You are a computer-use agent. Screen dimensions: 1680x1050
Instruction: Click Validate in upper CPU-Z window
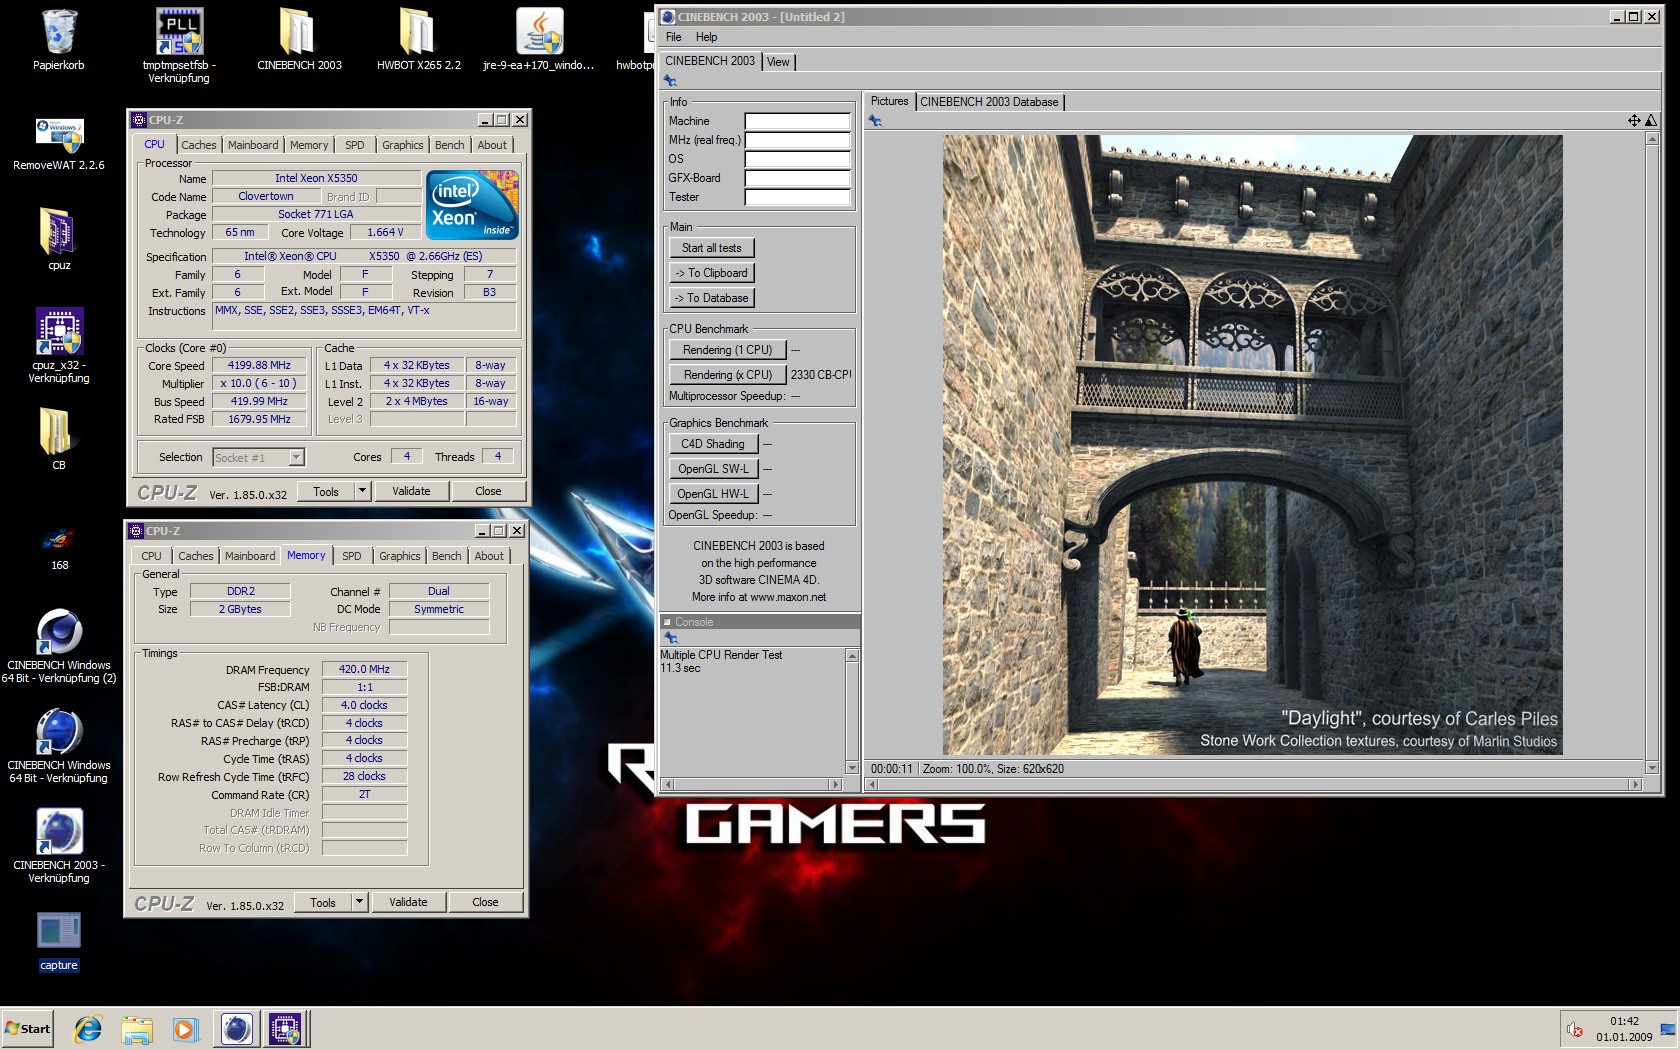tap(411, 491)
